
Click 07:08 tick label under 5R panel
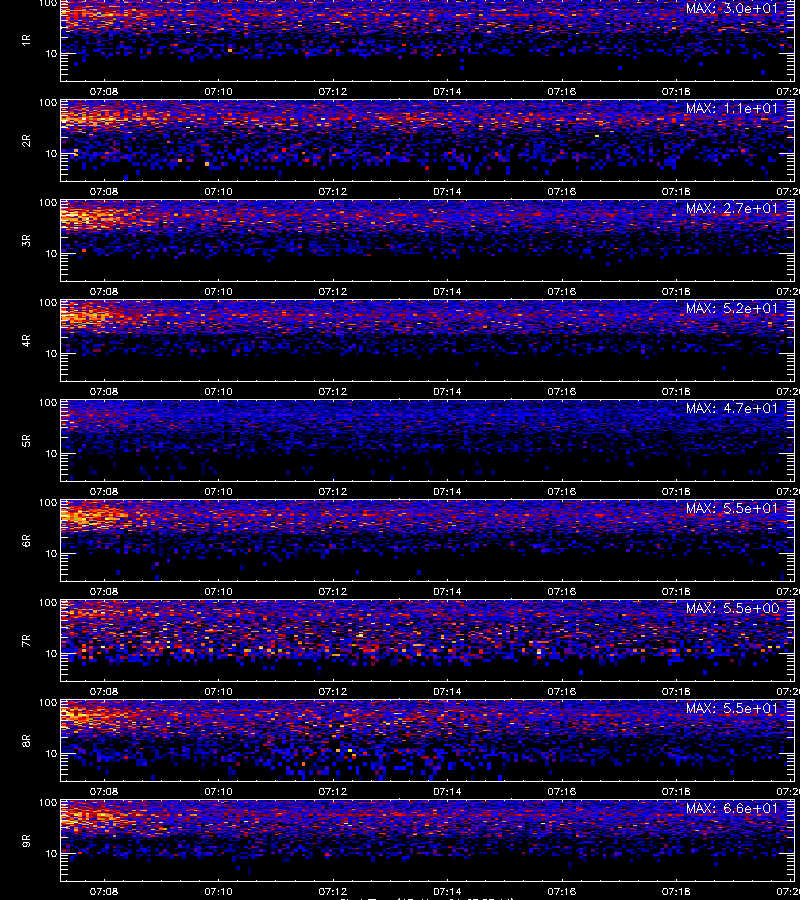[x=104, y=491]
